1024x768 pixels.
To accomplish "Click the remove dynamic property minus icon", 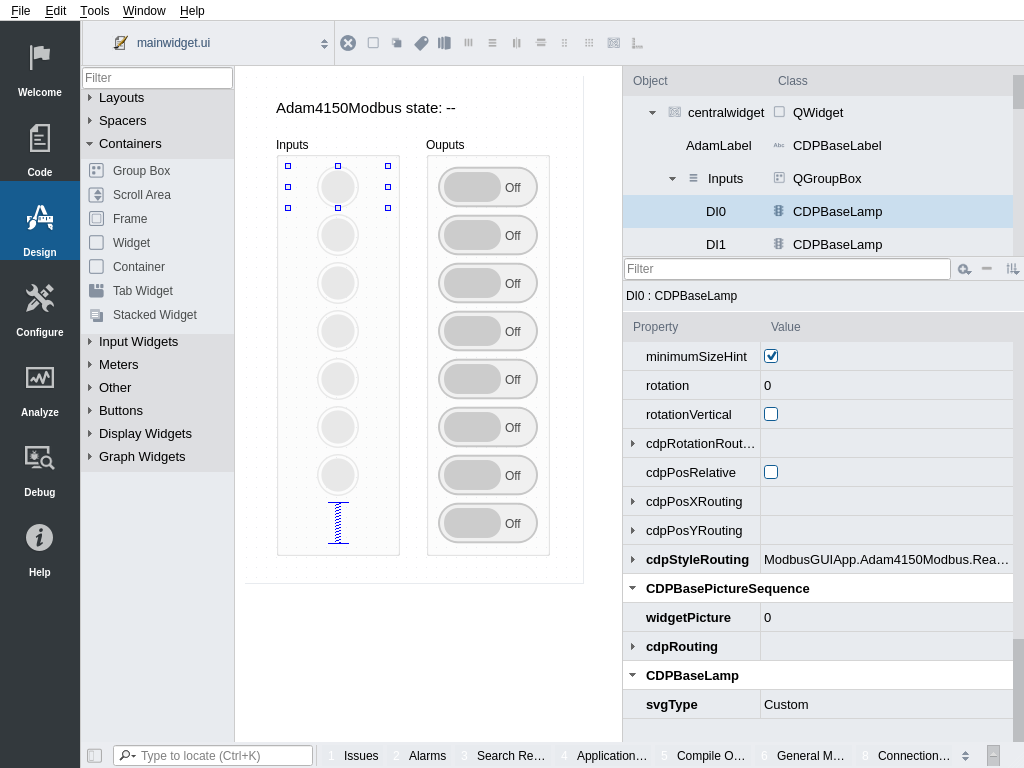I will click(987, 269).
